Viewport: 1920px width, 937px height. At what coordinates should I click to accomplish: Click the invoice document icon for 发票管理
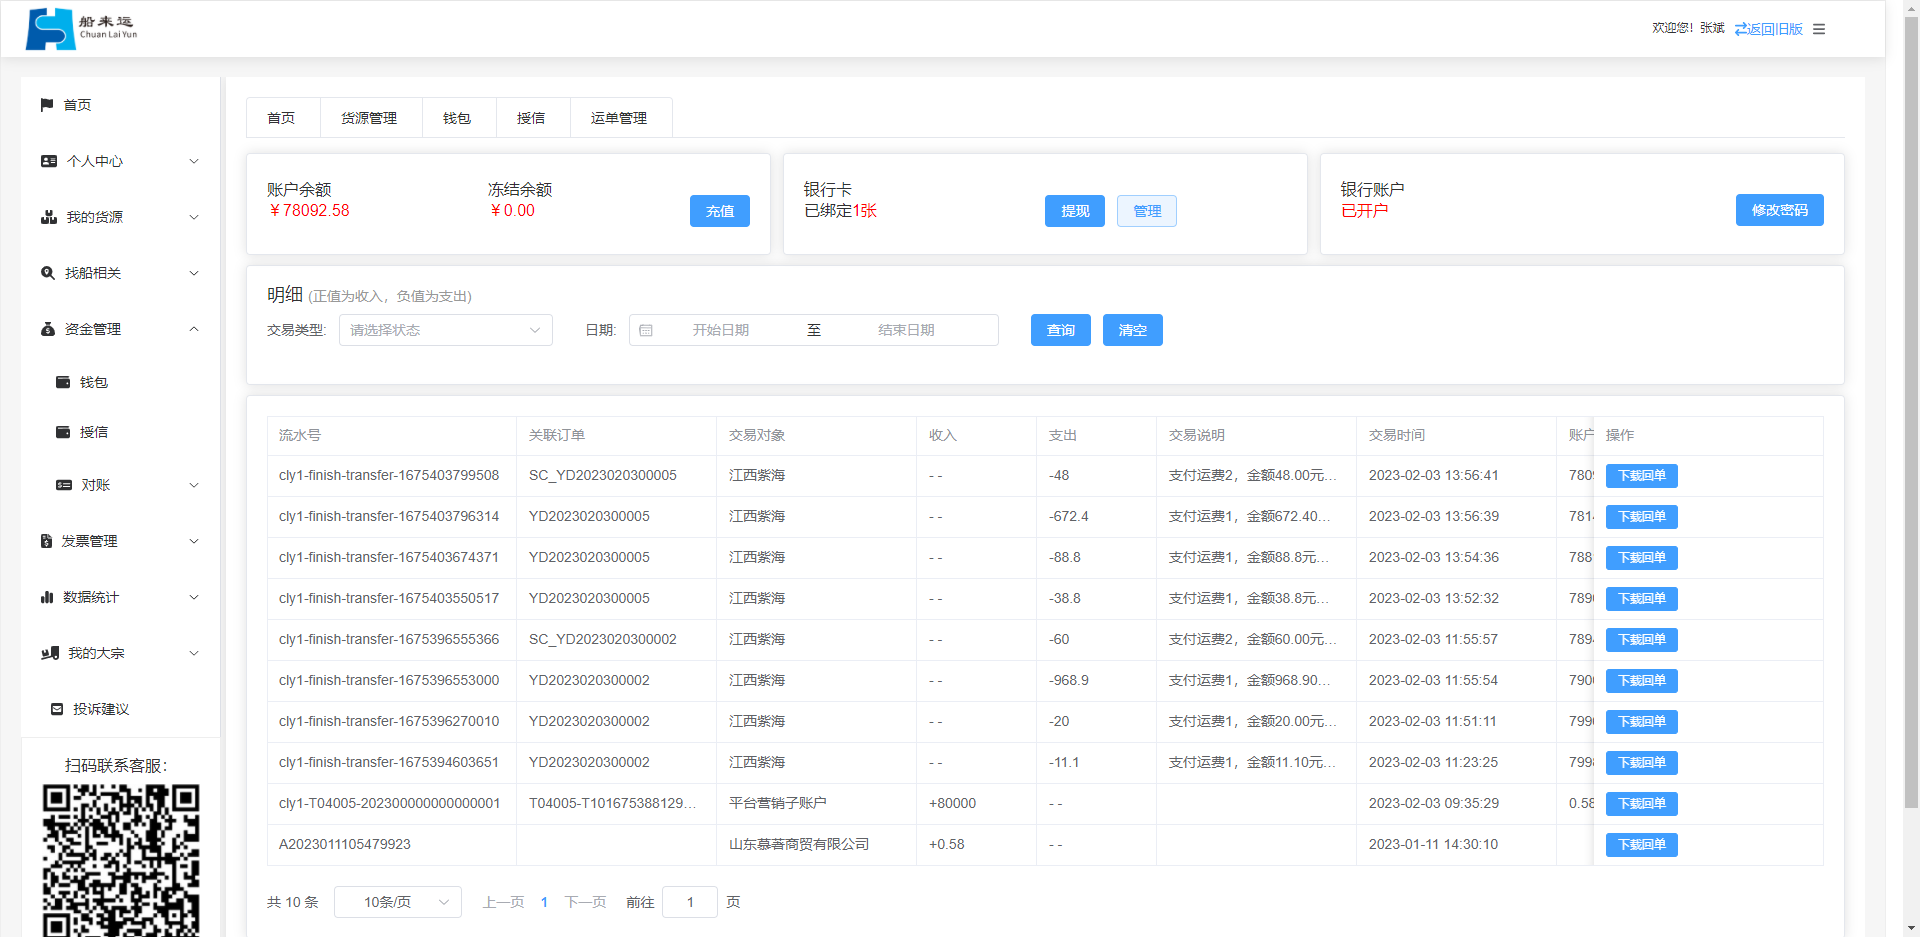point(46,541)
